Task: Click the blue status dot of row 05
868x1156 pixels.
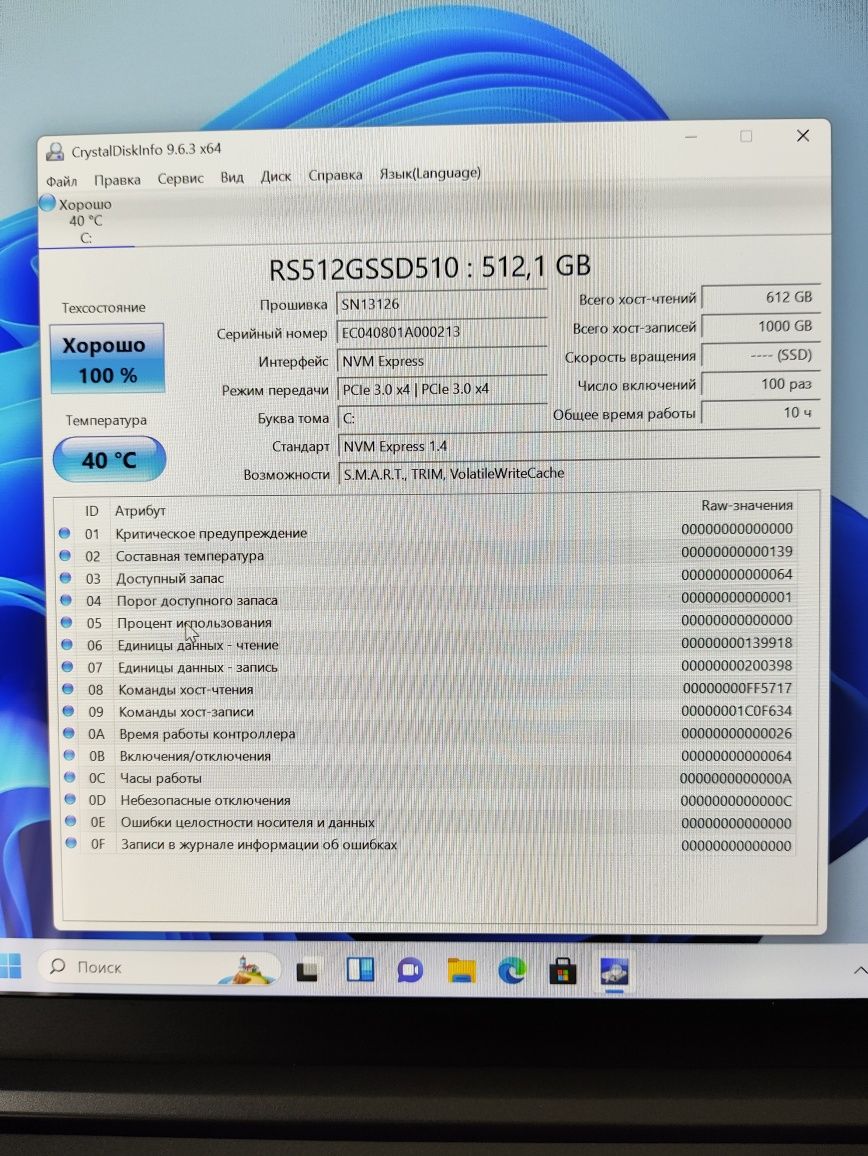Action: (66, 622)
